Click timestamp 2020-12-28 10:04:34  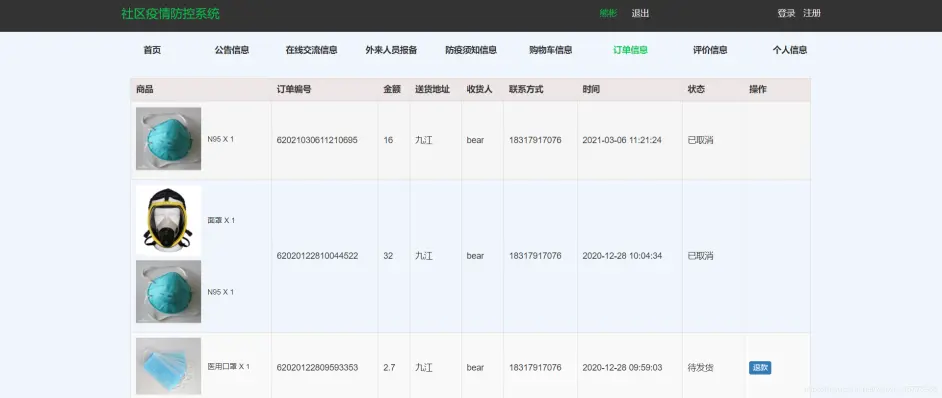tap(622, 256)
